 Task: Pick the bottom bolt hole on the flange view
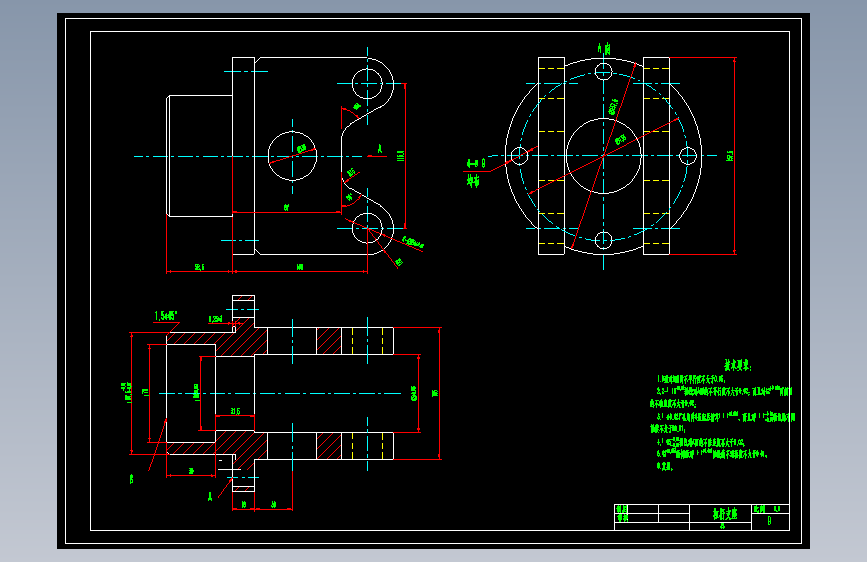click(603, 240)
